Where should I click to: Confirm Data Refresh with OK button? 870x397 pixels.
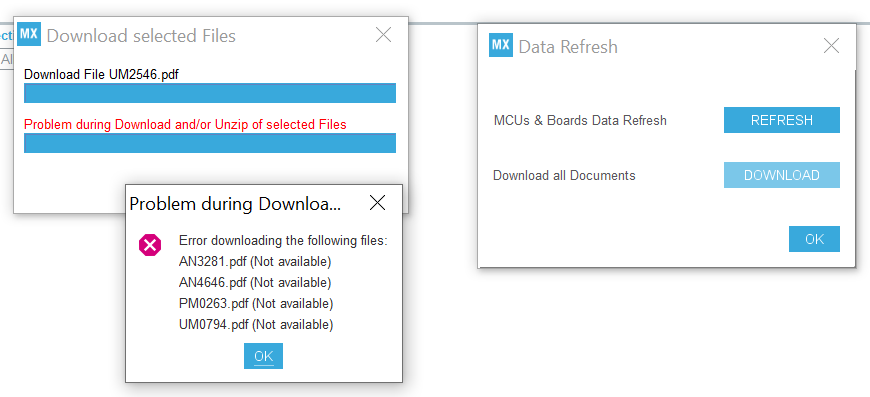point(814,239)
